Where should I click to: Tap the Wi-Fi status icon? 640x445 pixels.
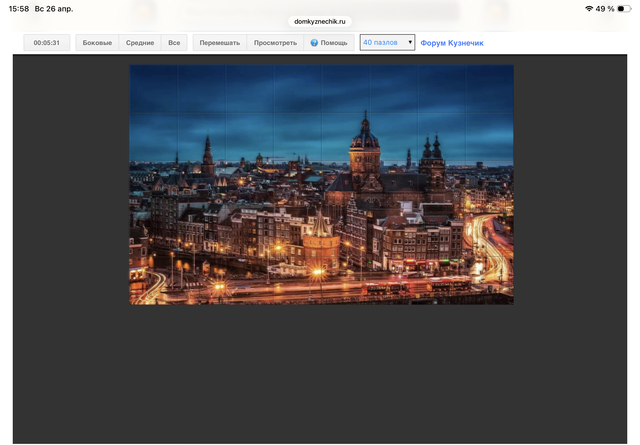coord(589,8)
